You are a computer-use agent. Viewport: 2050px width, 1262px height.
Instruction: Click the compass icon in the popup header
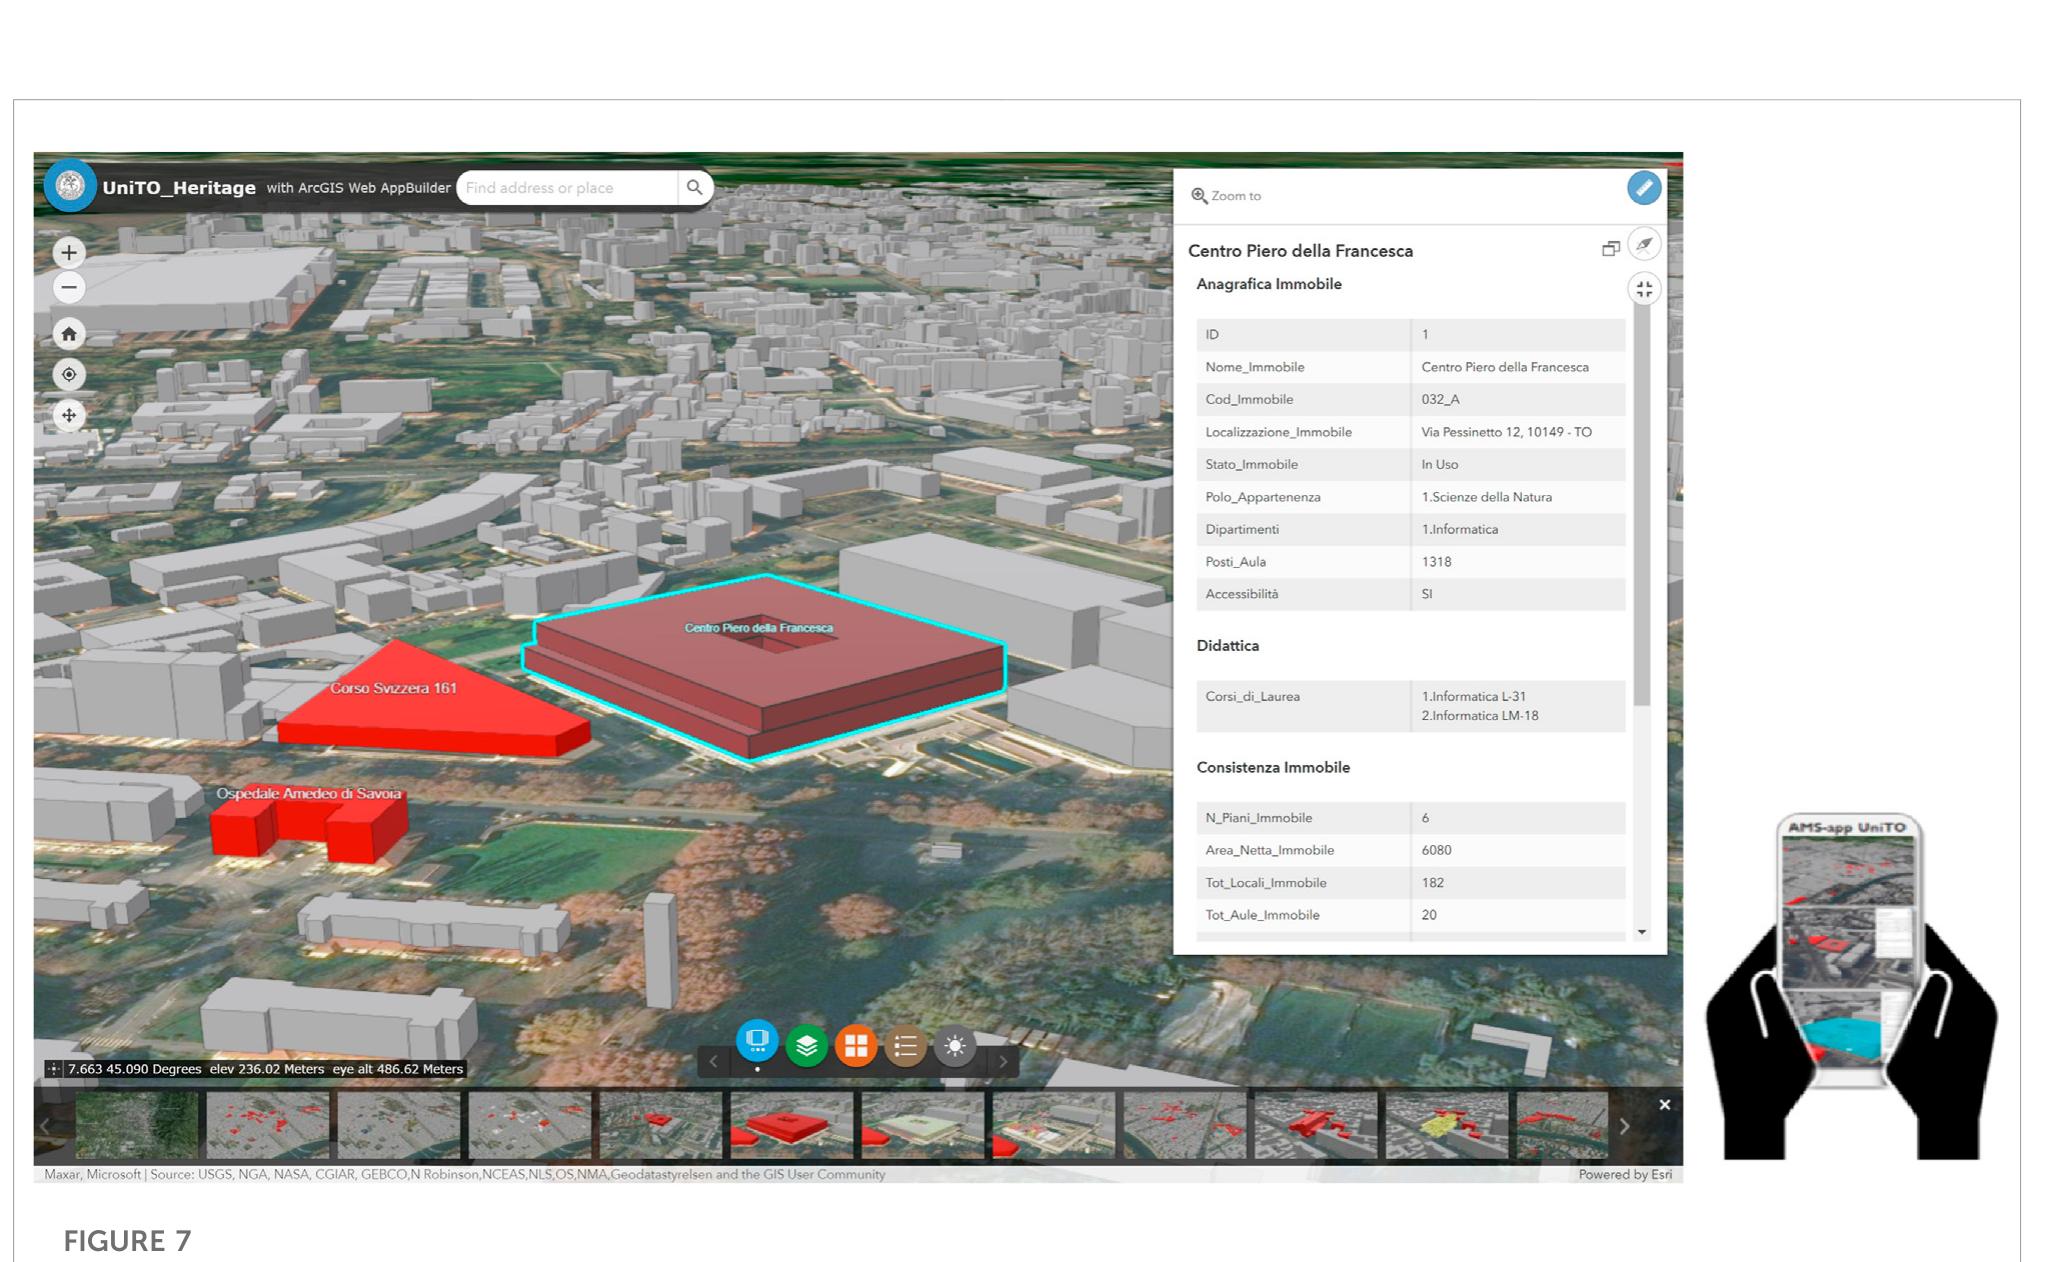[x=1643, y=243]
